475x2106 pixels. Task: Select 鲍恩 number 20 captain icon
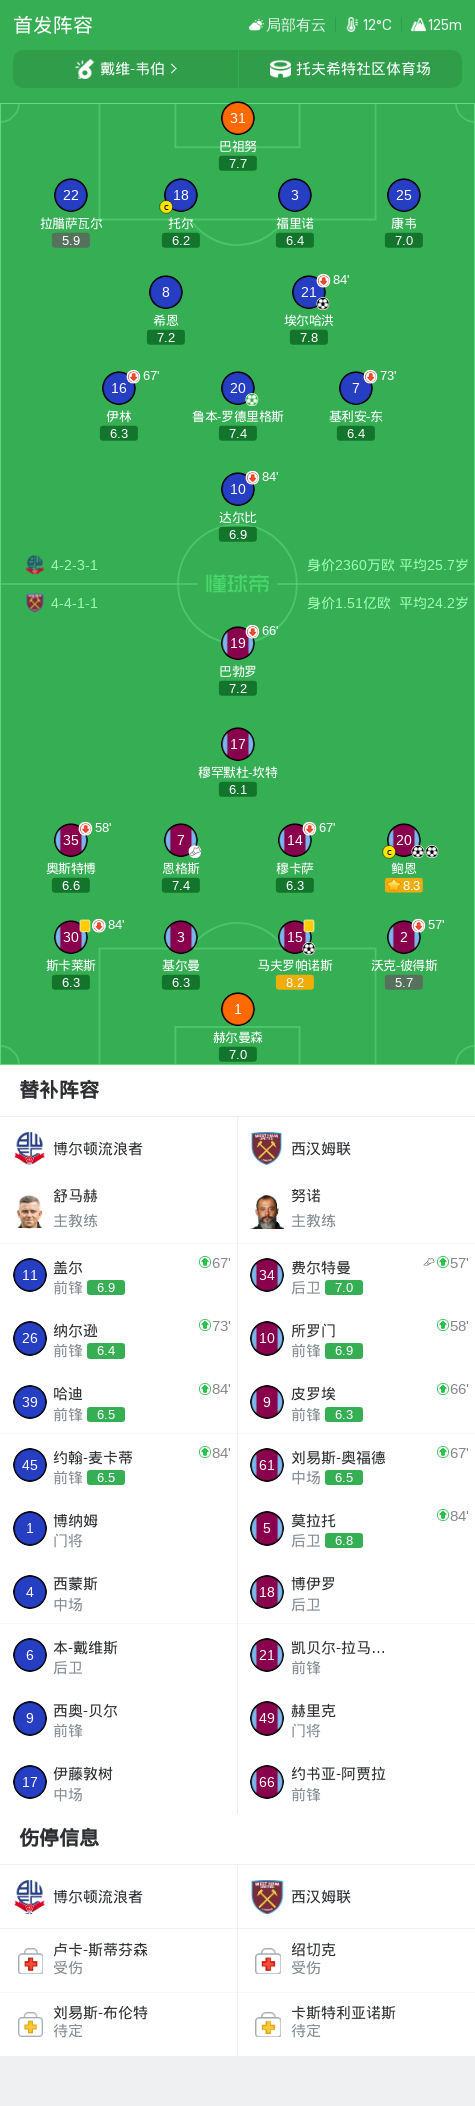(389, 852)
